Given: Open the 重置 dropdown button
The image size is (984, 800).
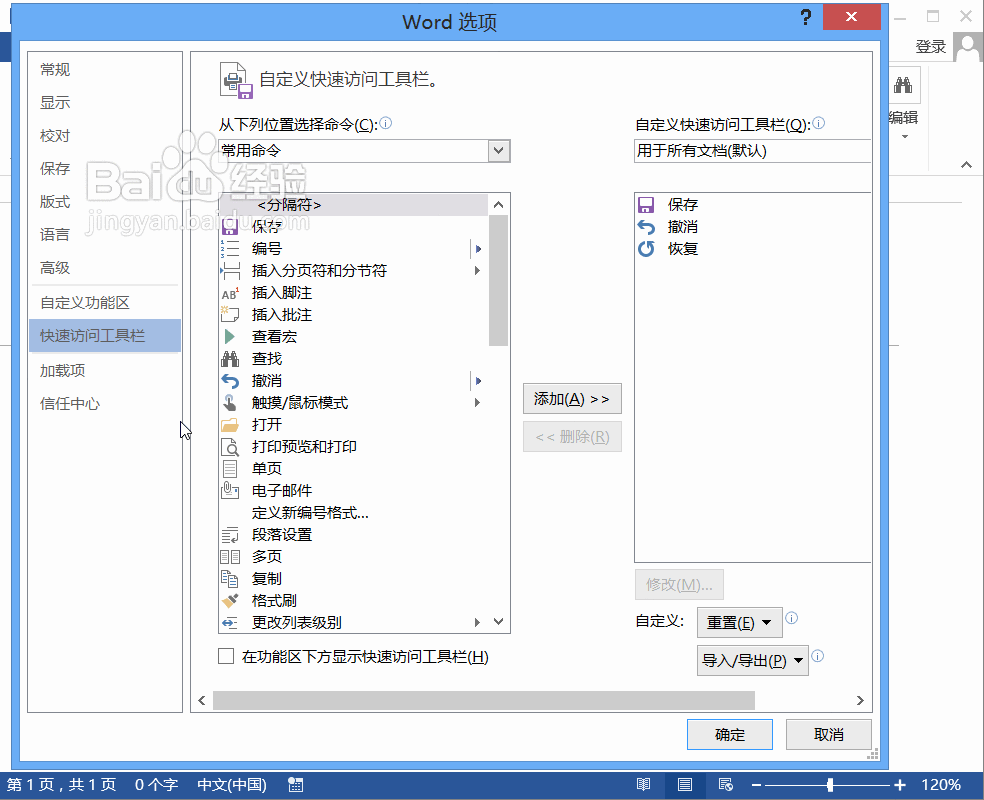Looking at the screenshot, I should pos(739,623).
